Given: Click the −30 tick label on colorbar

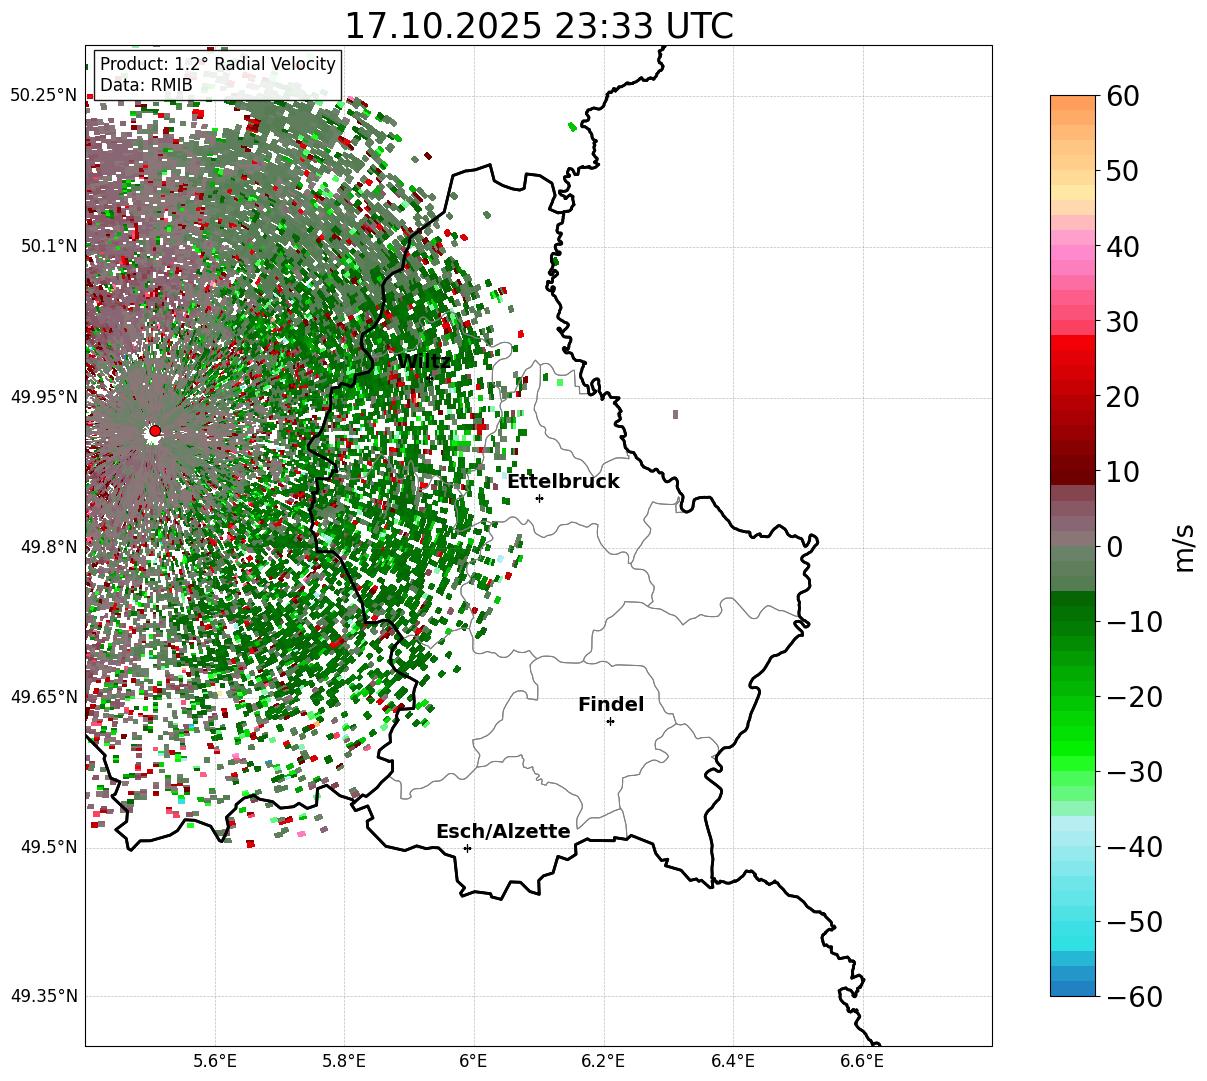Looking at the screenshot, I should [x=1134, y=772].
